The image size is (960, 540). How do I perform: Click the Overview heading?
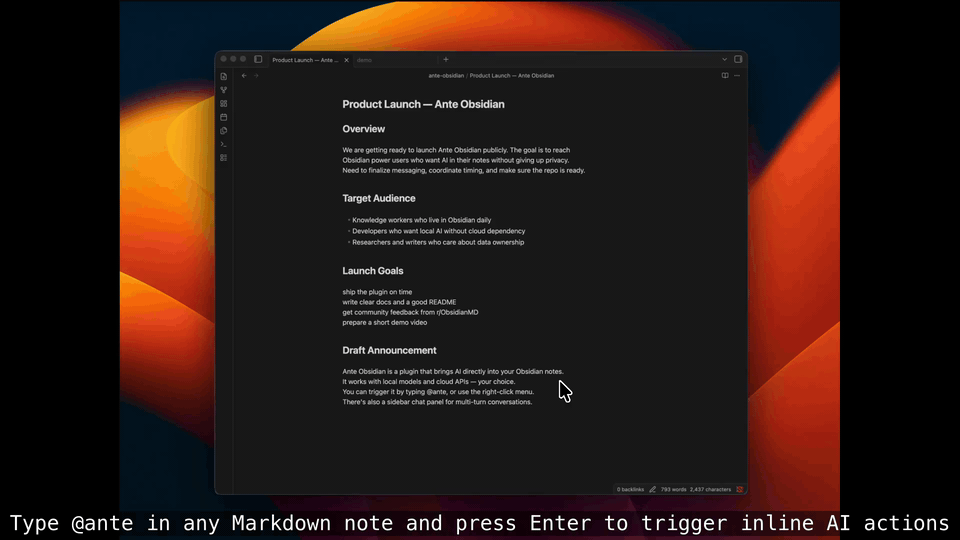tap(364, 129)
